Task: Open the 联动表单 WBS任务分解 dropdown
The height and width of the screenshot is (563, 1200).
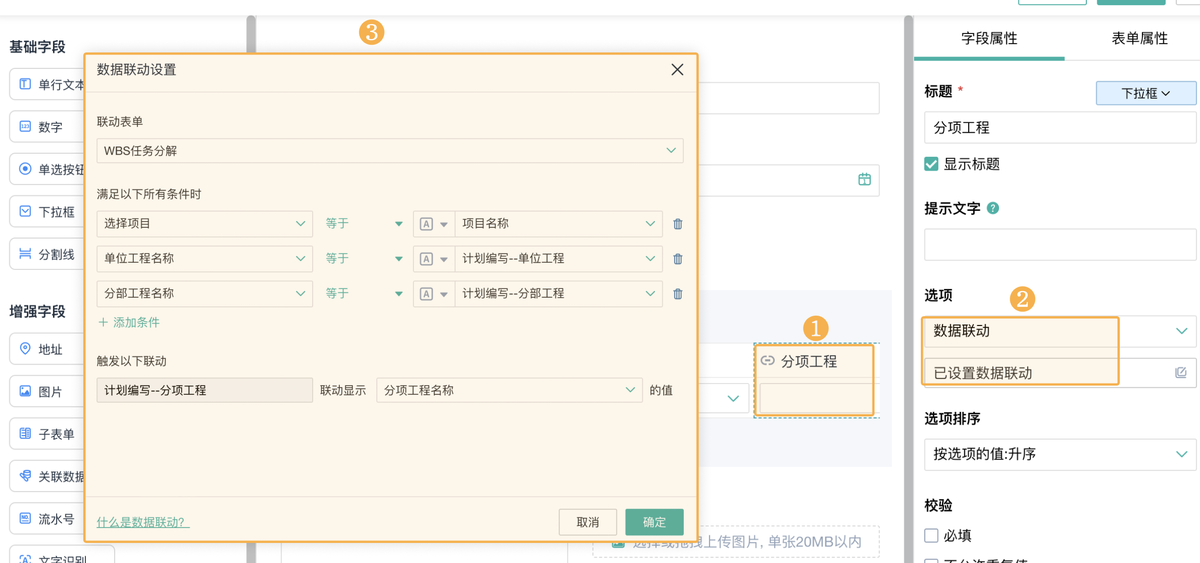Action: [390, 151]
